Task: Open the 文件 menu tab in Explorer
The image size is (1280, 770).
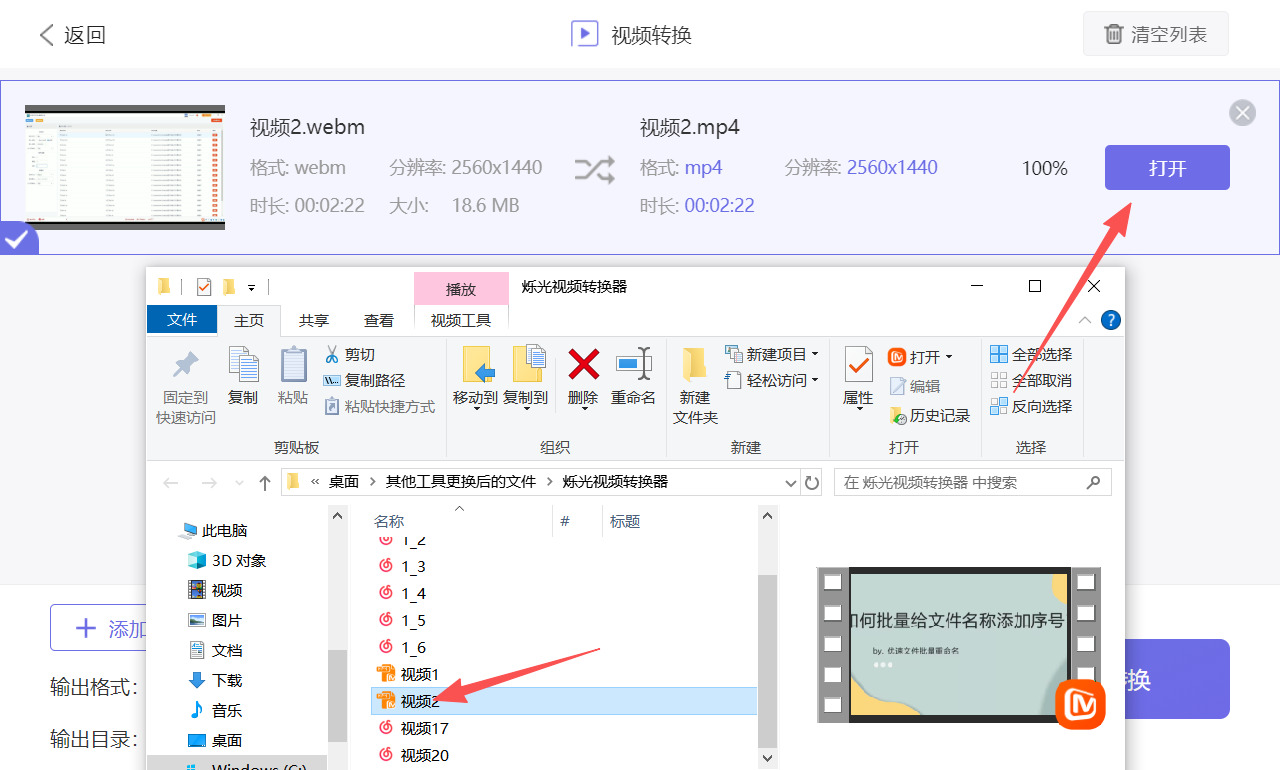Action: 182,319
